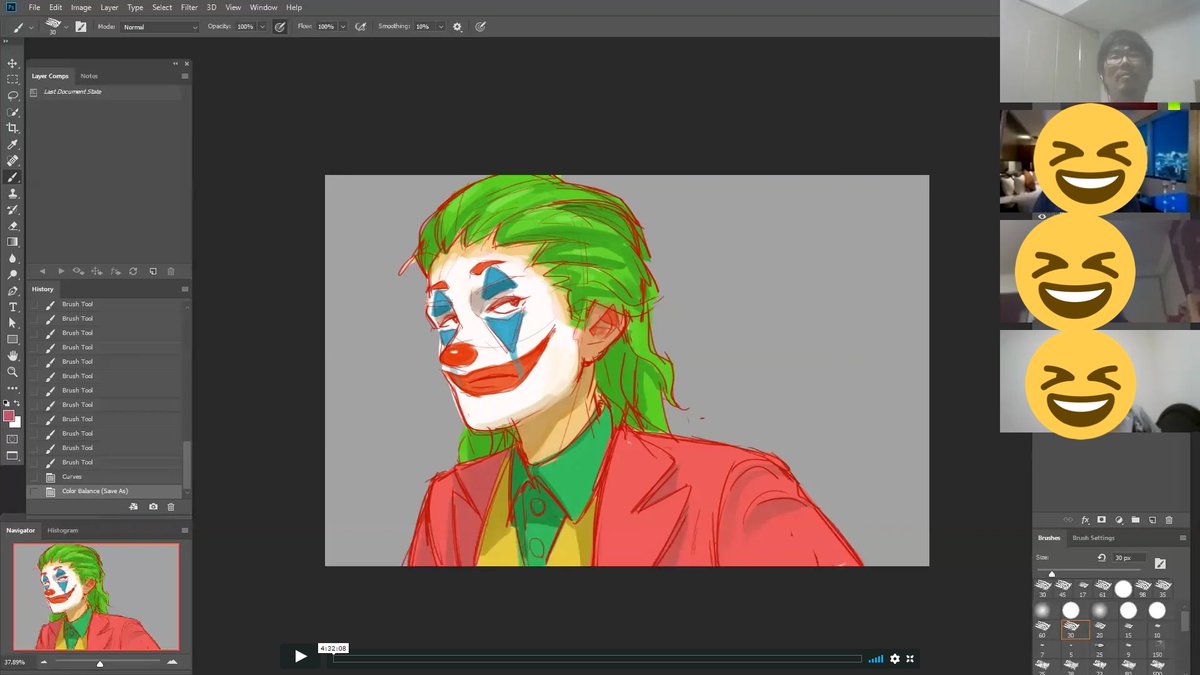Select the Move tool
The height and width of the screenshot is (675, 1200).
pyautogui.click(x=12, y=63)
